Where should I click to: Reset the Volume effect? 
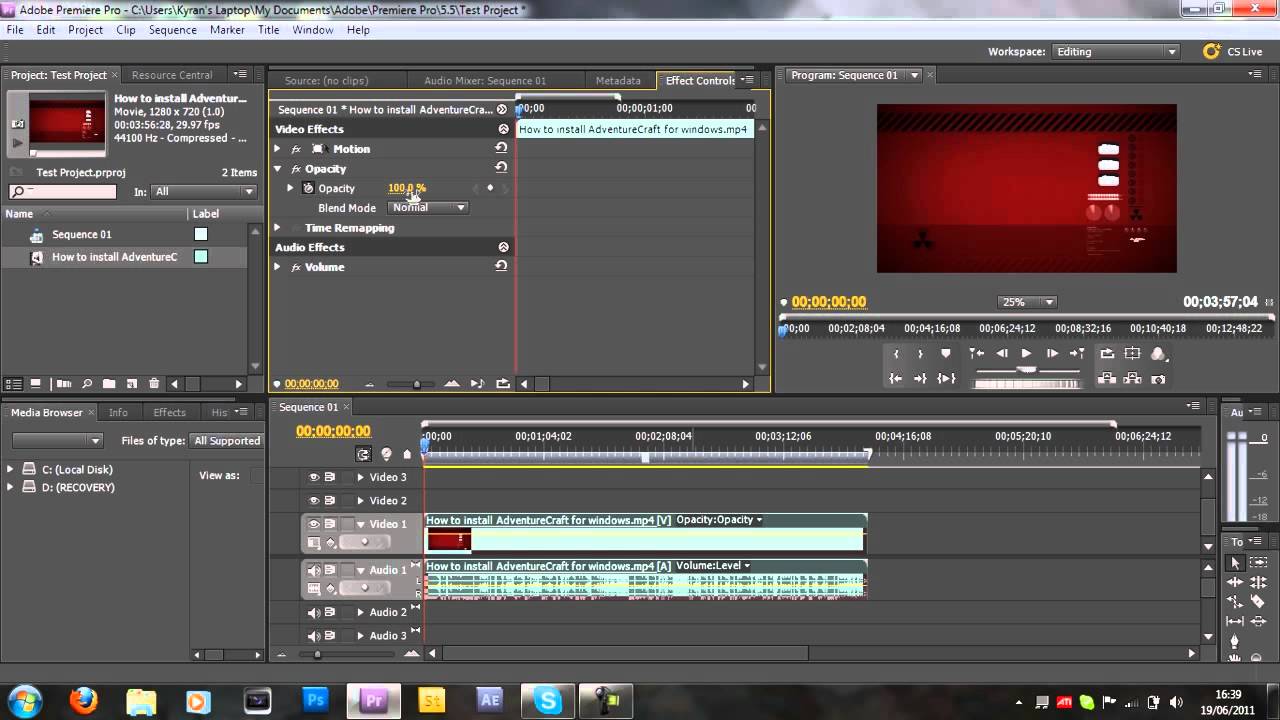pyautogui.click(x=501, y=266)
